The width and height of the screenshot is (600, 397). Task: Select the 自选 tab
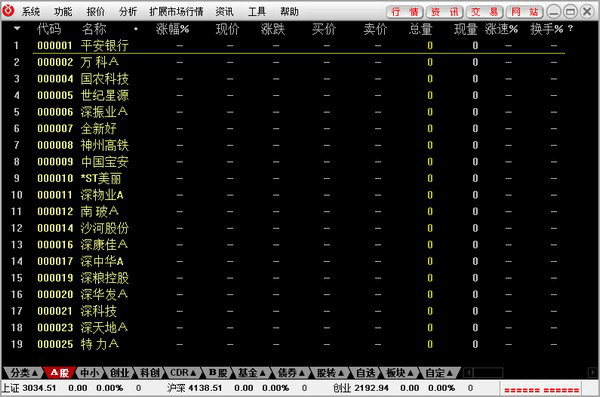point(365,372)
